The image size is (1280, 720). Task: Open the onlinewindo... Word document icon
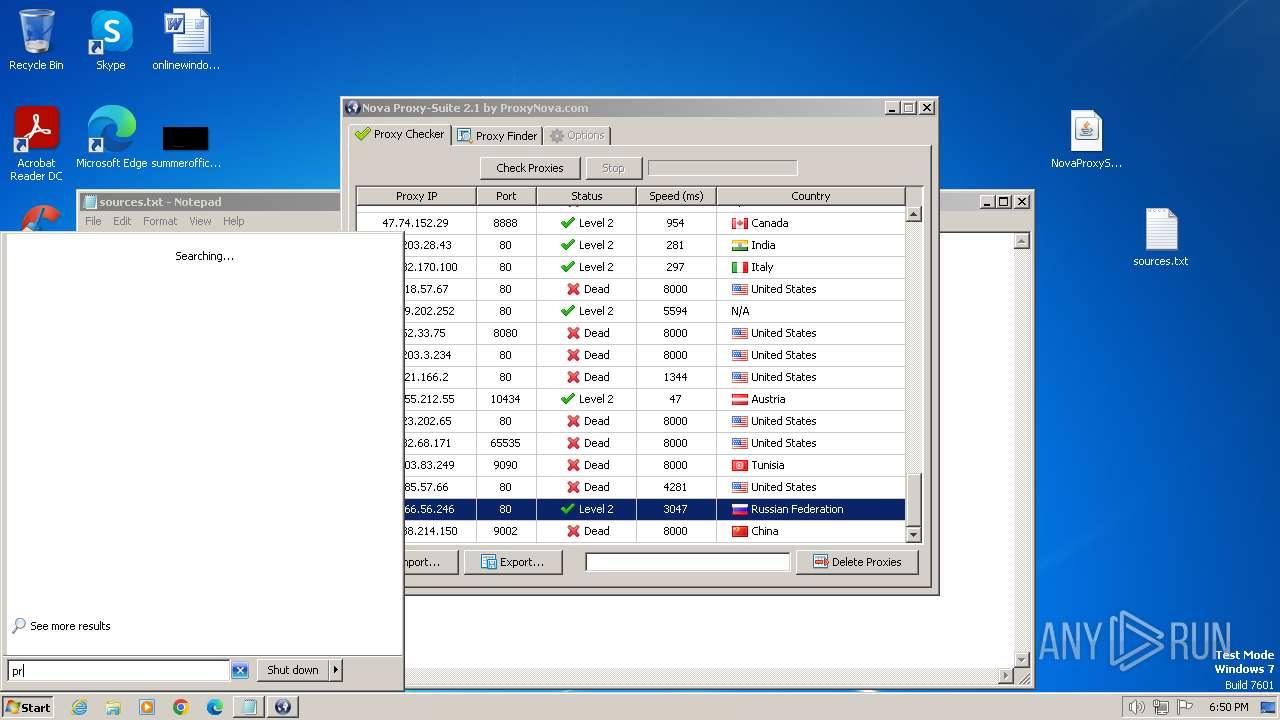pyautogui.click(x=186, y=41)
